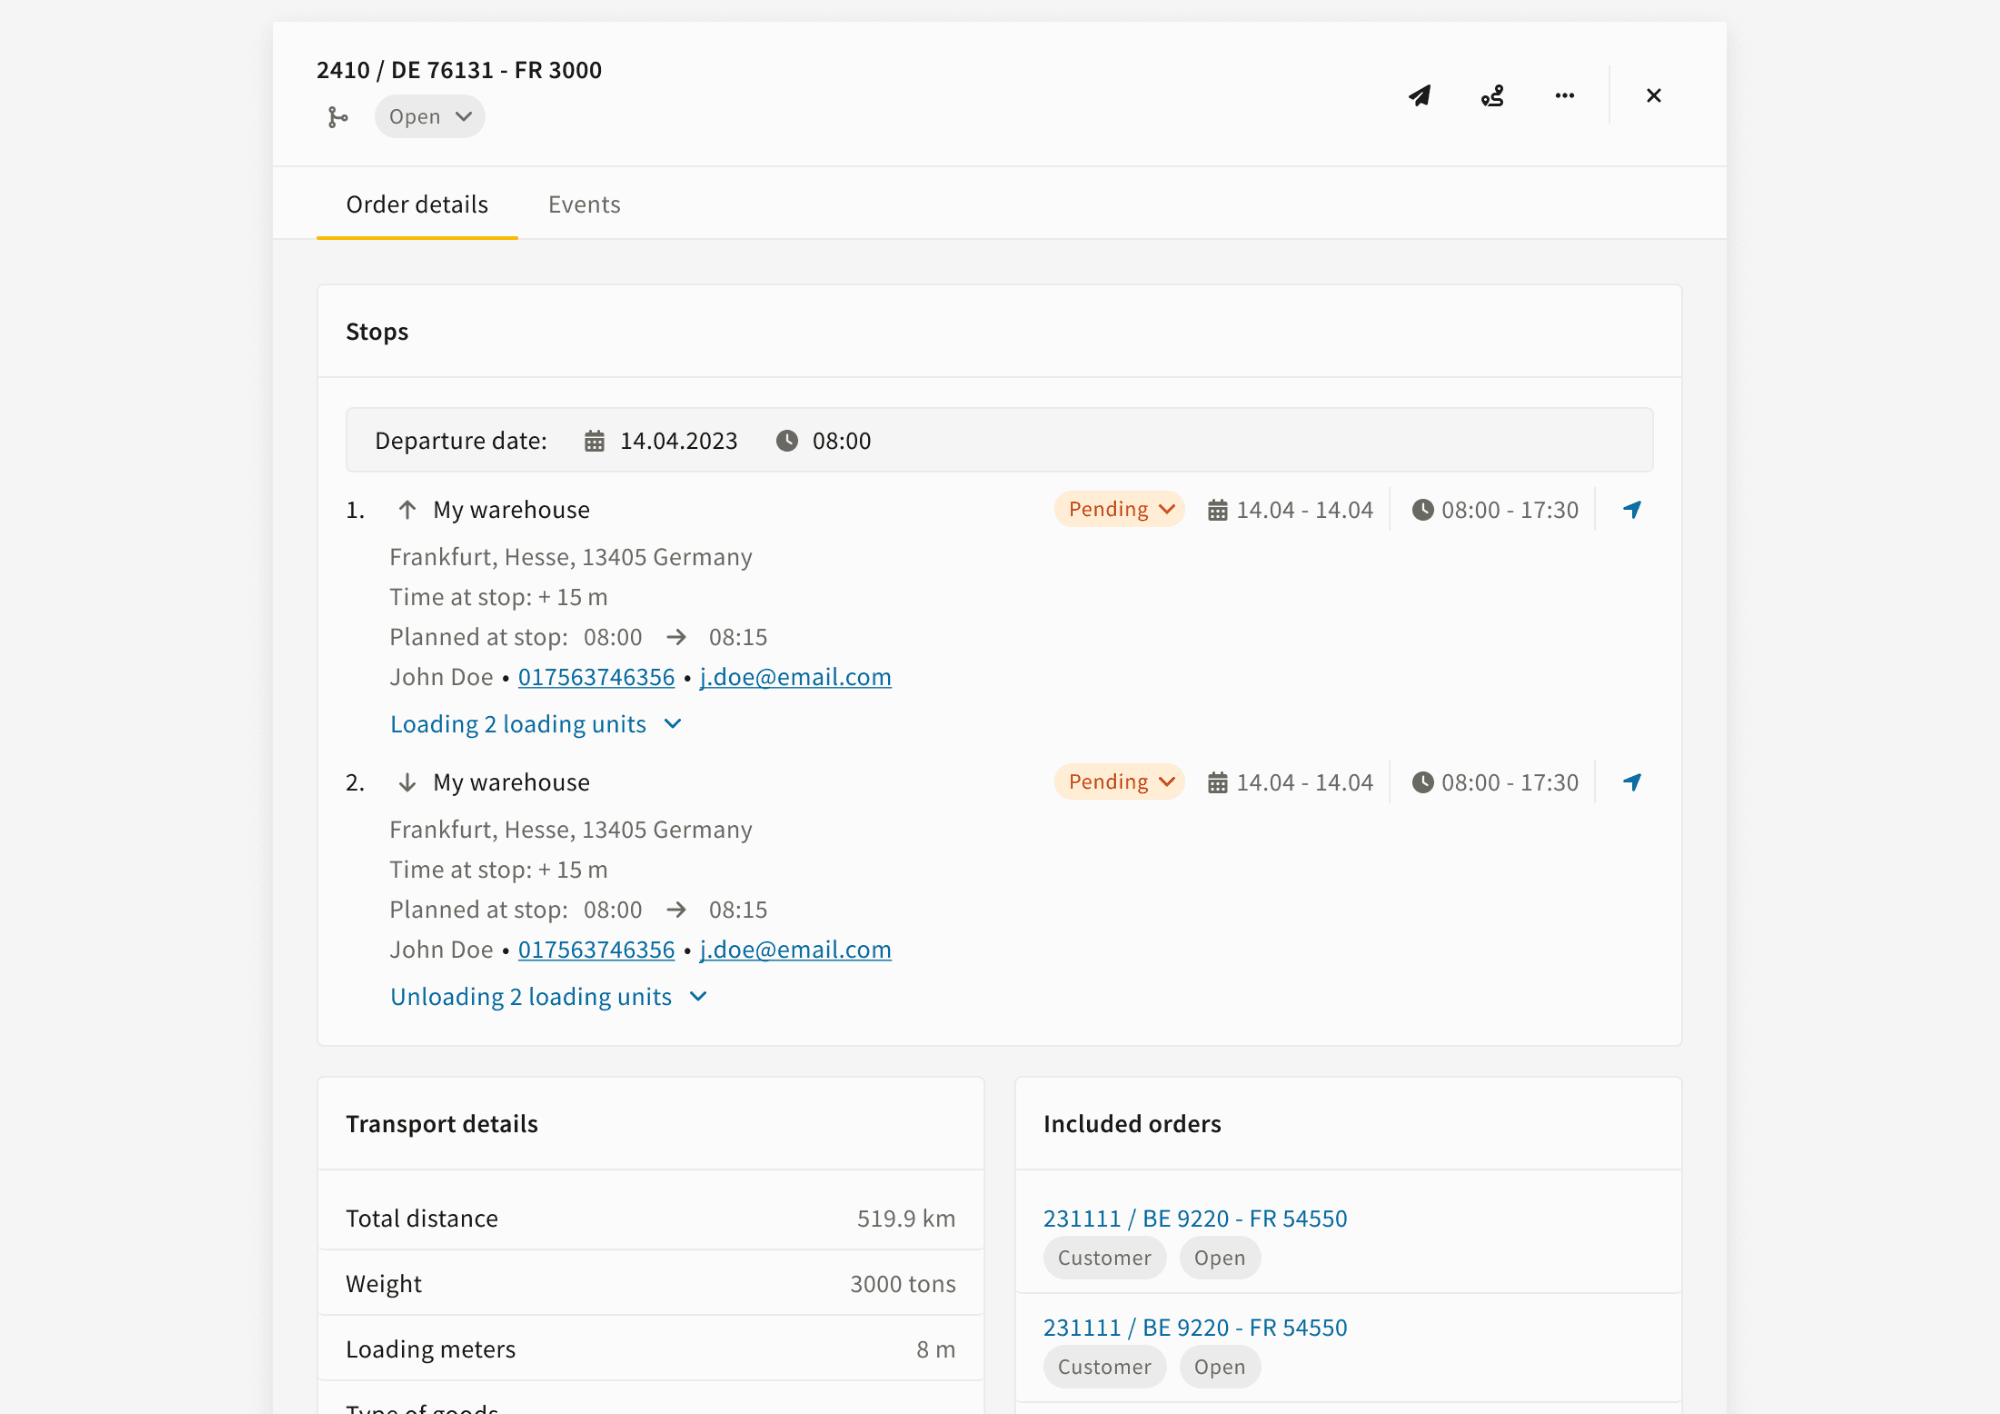The height and width of the screenshot is (1414, 2000).
Task: Expand 'Unloading 2 loading units' section
Action: 548,997
